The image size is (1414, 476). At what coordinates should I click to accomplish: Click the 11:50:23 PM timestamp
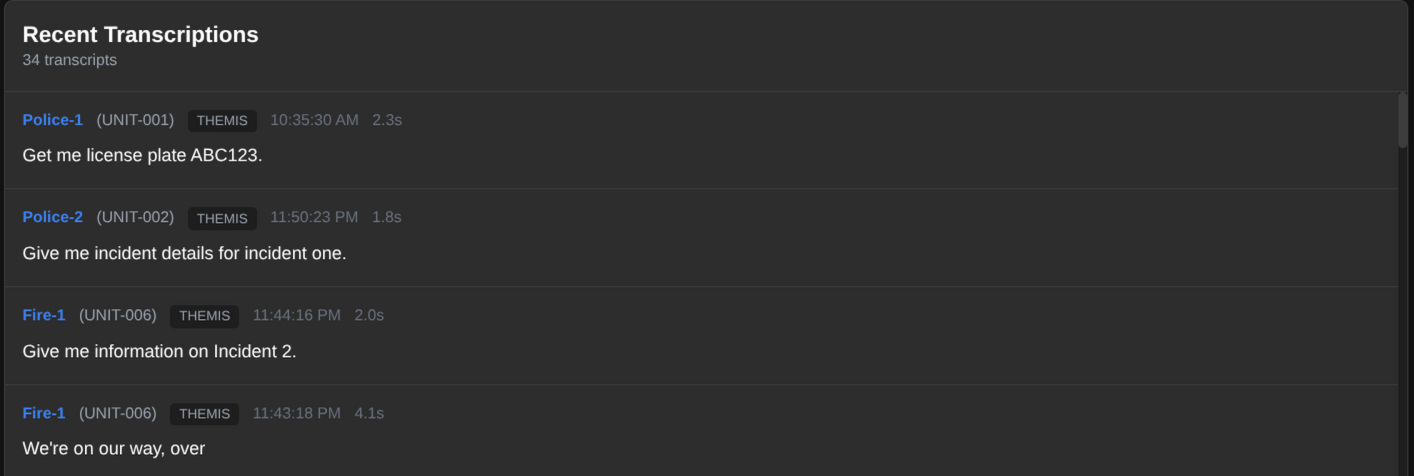coord(314,217)
